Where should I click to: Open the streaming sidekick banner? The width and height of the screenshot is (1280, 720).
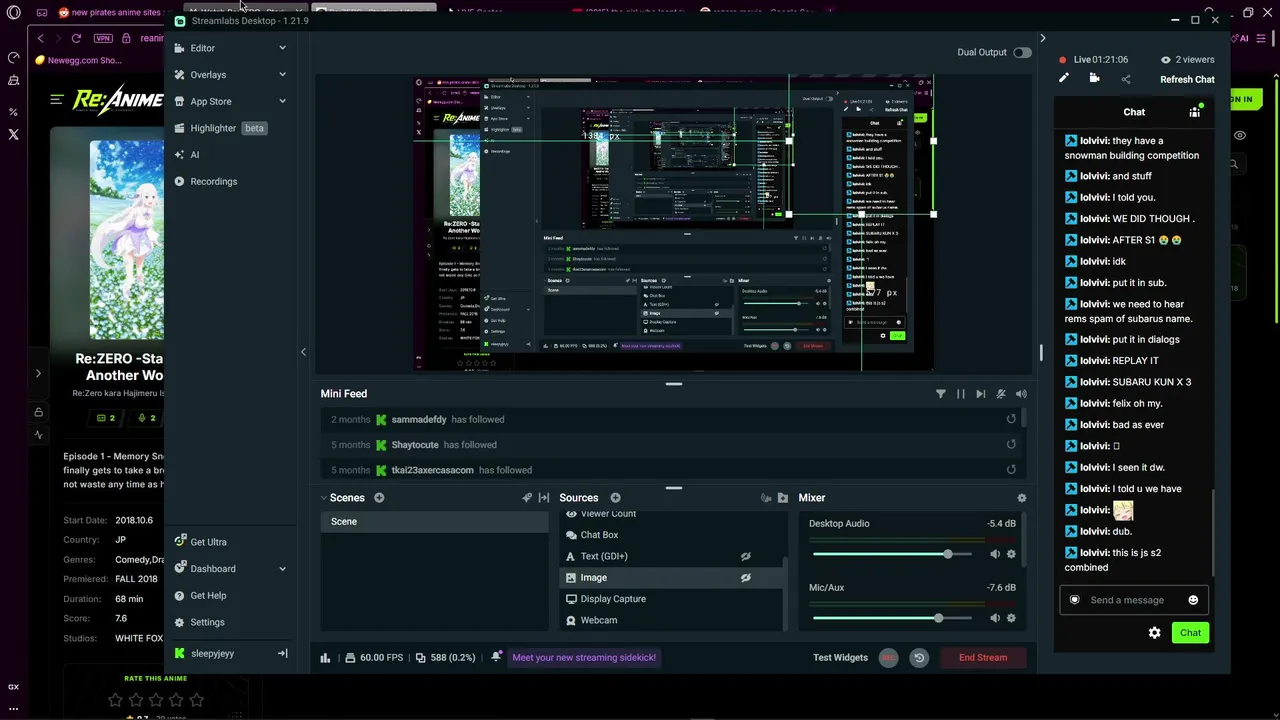click(584, 658)
